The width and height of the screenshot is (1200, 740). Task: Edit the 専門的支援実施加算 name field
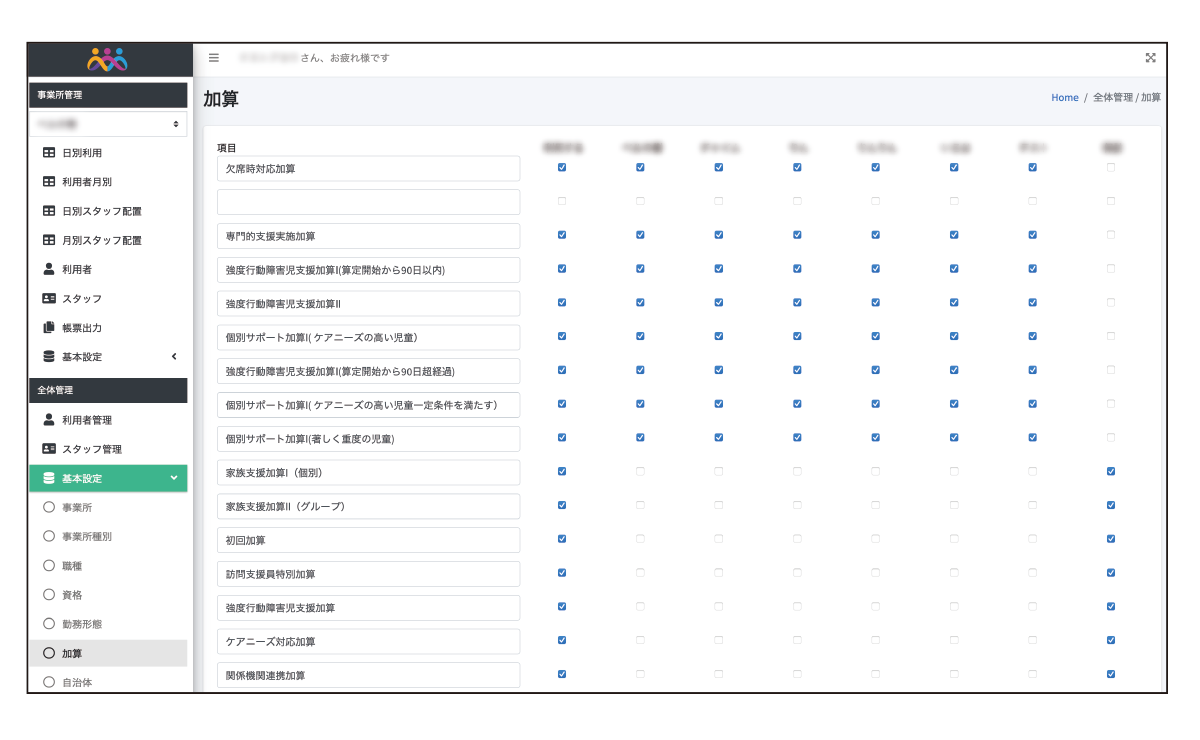click(369, 236)
